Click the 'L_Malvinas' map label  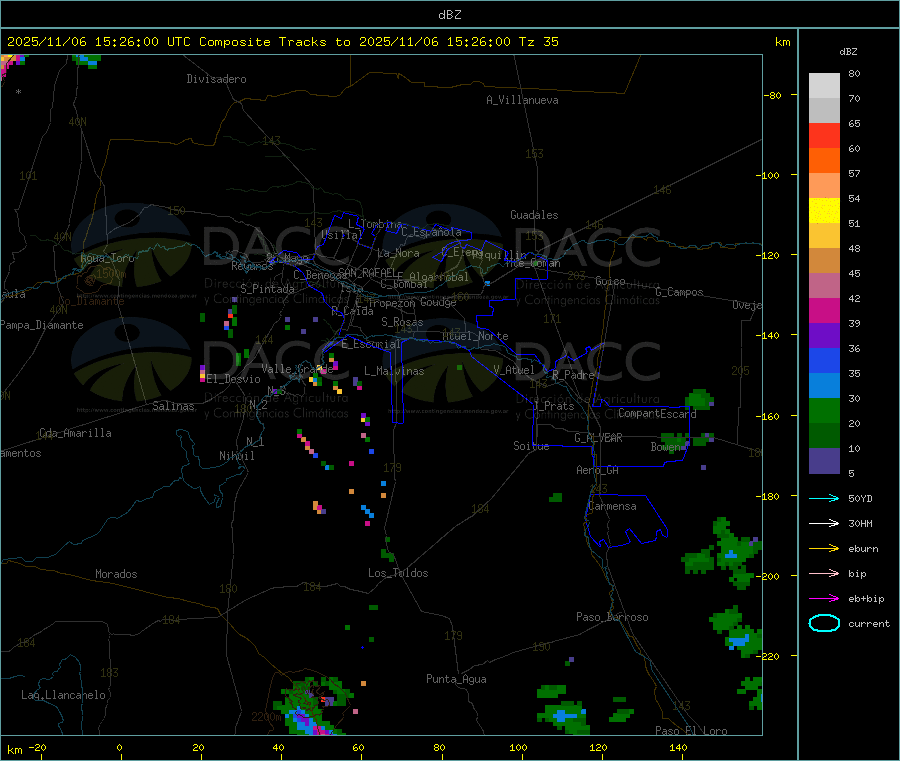(394, 371)
